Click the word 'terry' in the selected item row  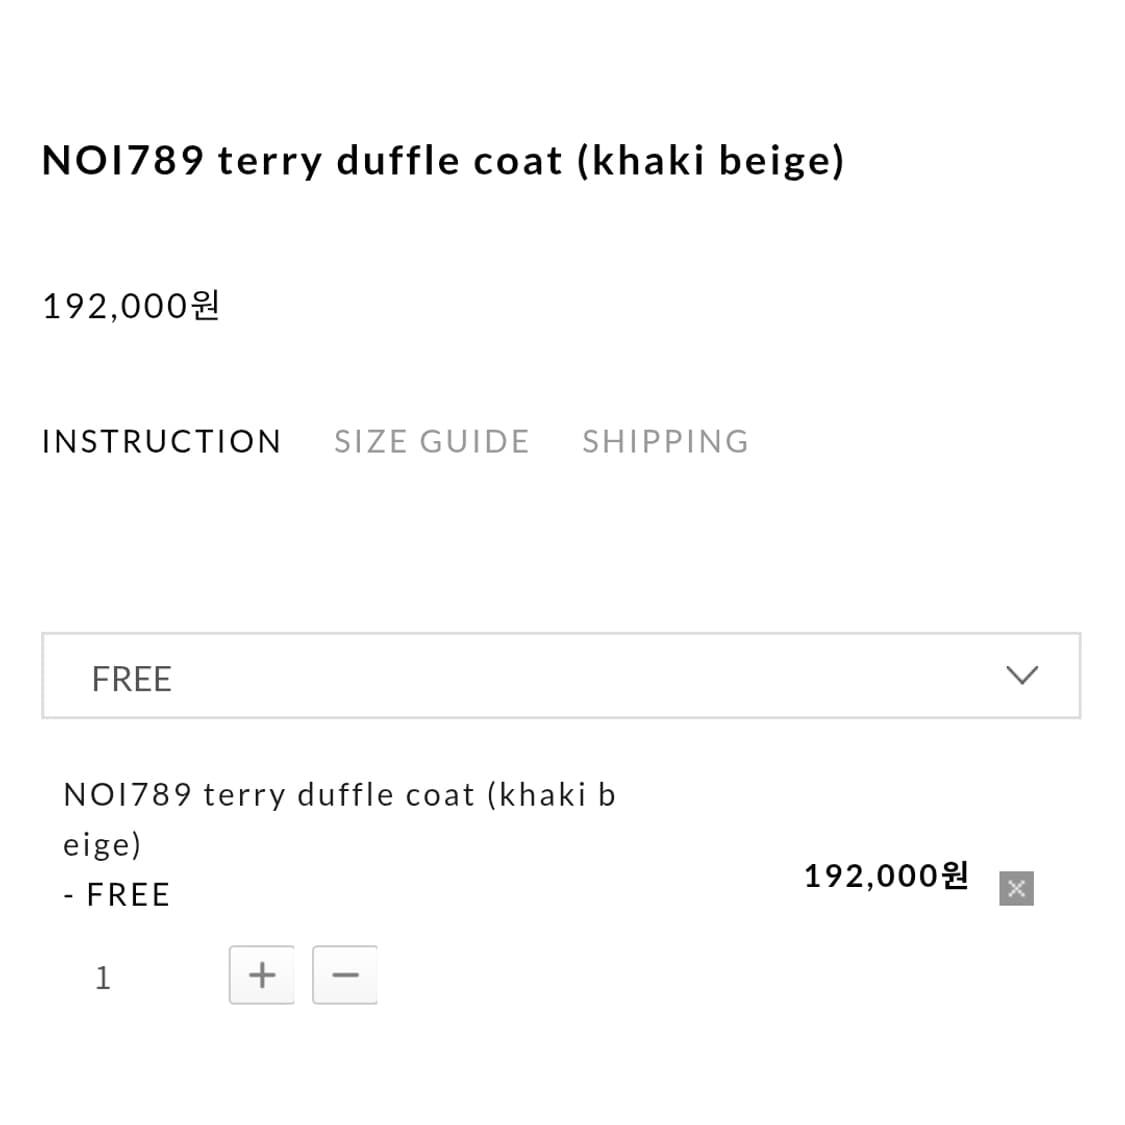coord(244,795)
